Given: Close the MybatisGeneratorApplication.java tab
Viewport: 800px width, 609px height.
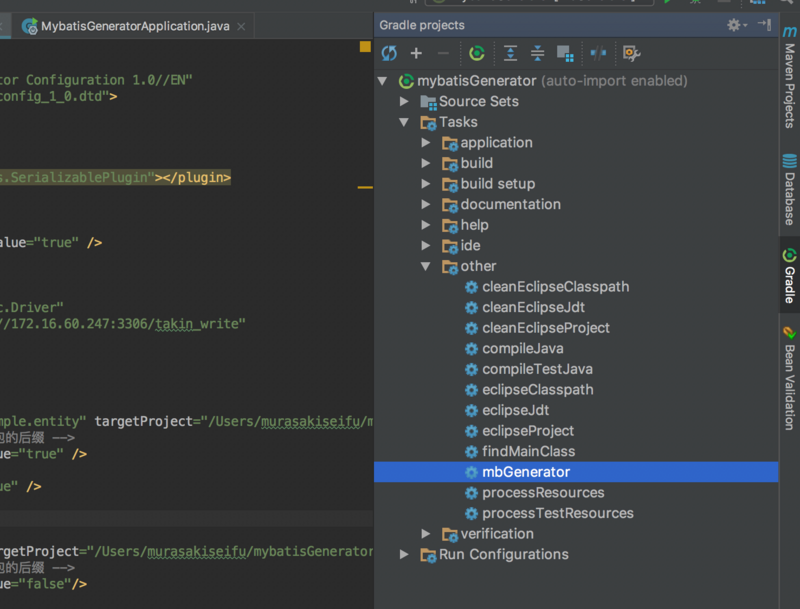Looking at the screenshot, I should 241,27.
